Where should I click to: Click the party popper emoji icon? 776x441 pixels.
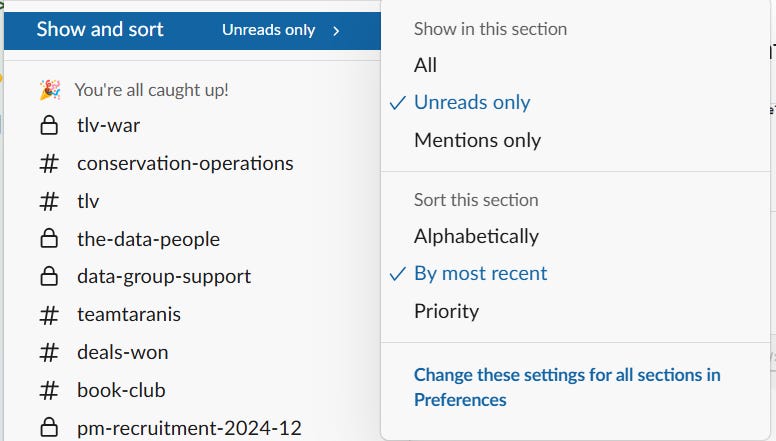pyautogui.click(x=50, y=90)
